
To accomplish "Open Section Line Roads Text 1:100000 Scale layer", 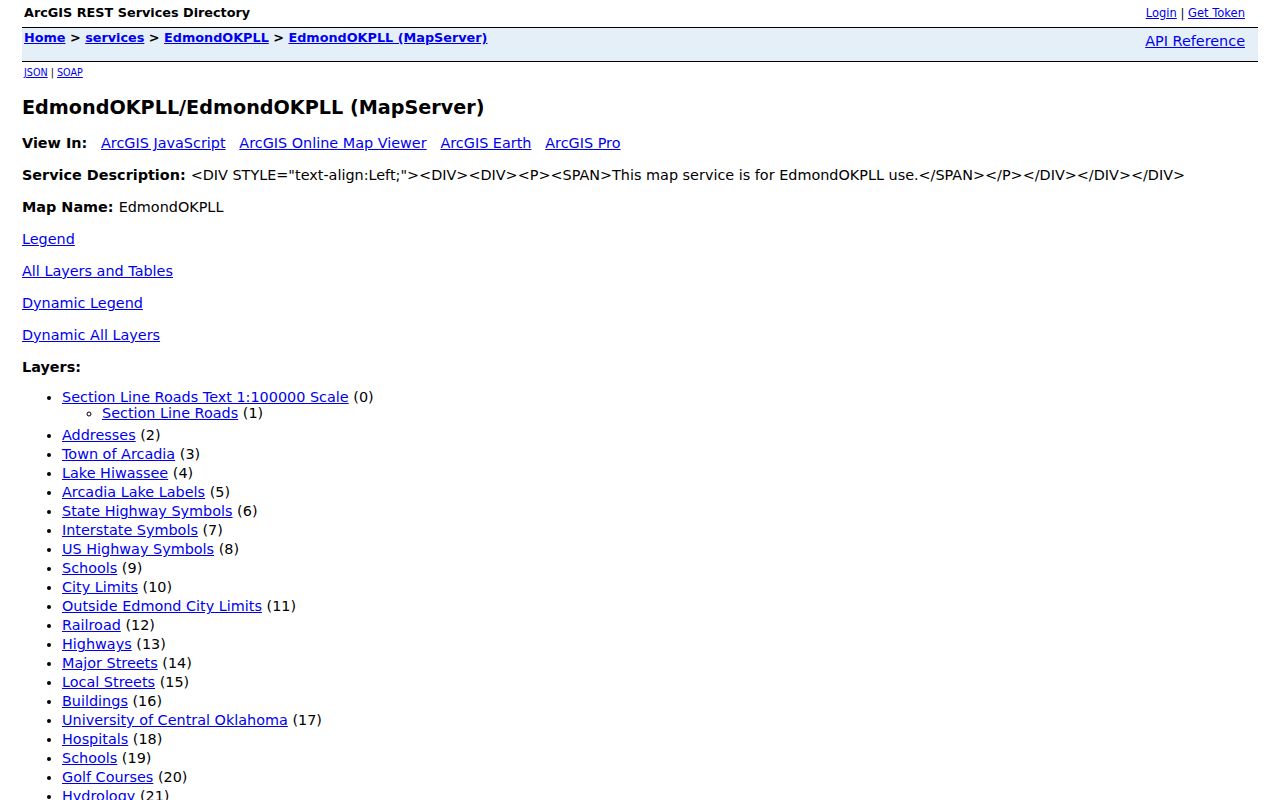I will tap(205, 397).
